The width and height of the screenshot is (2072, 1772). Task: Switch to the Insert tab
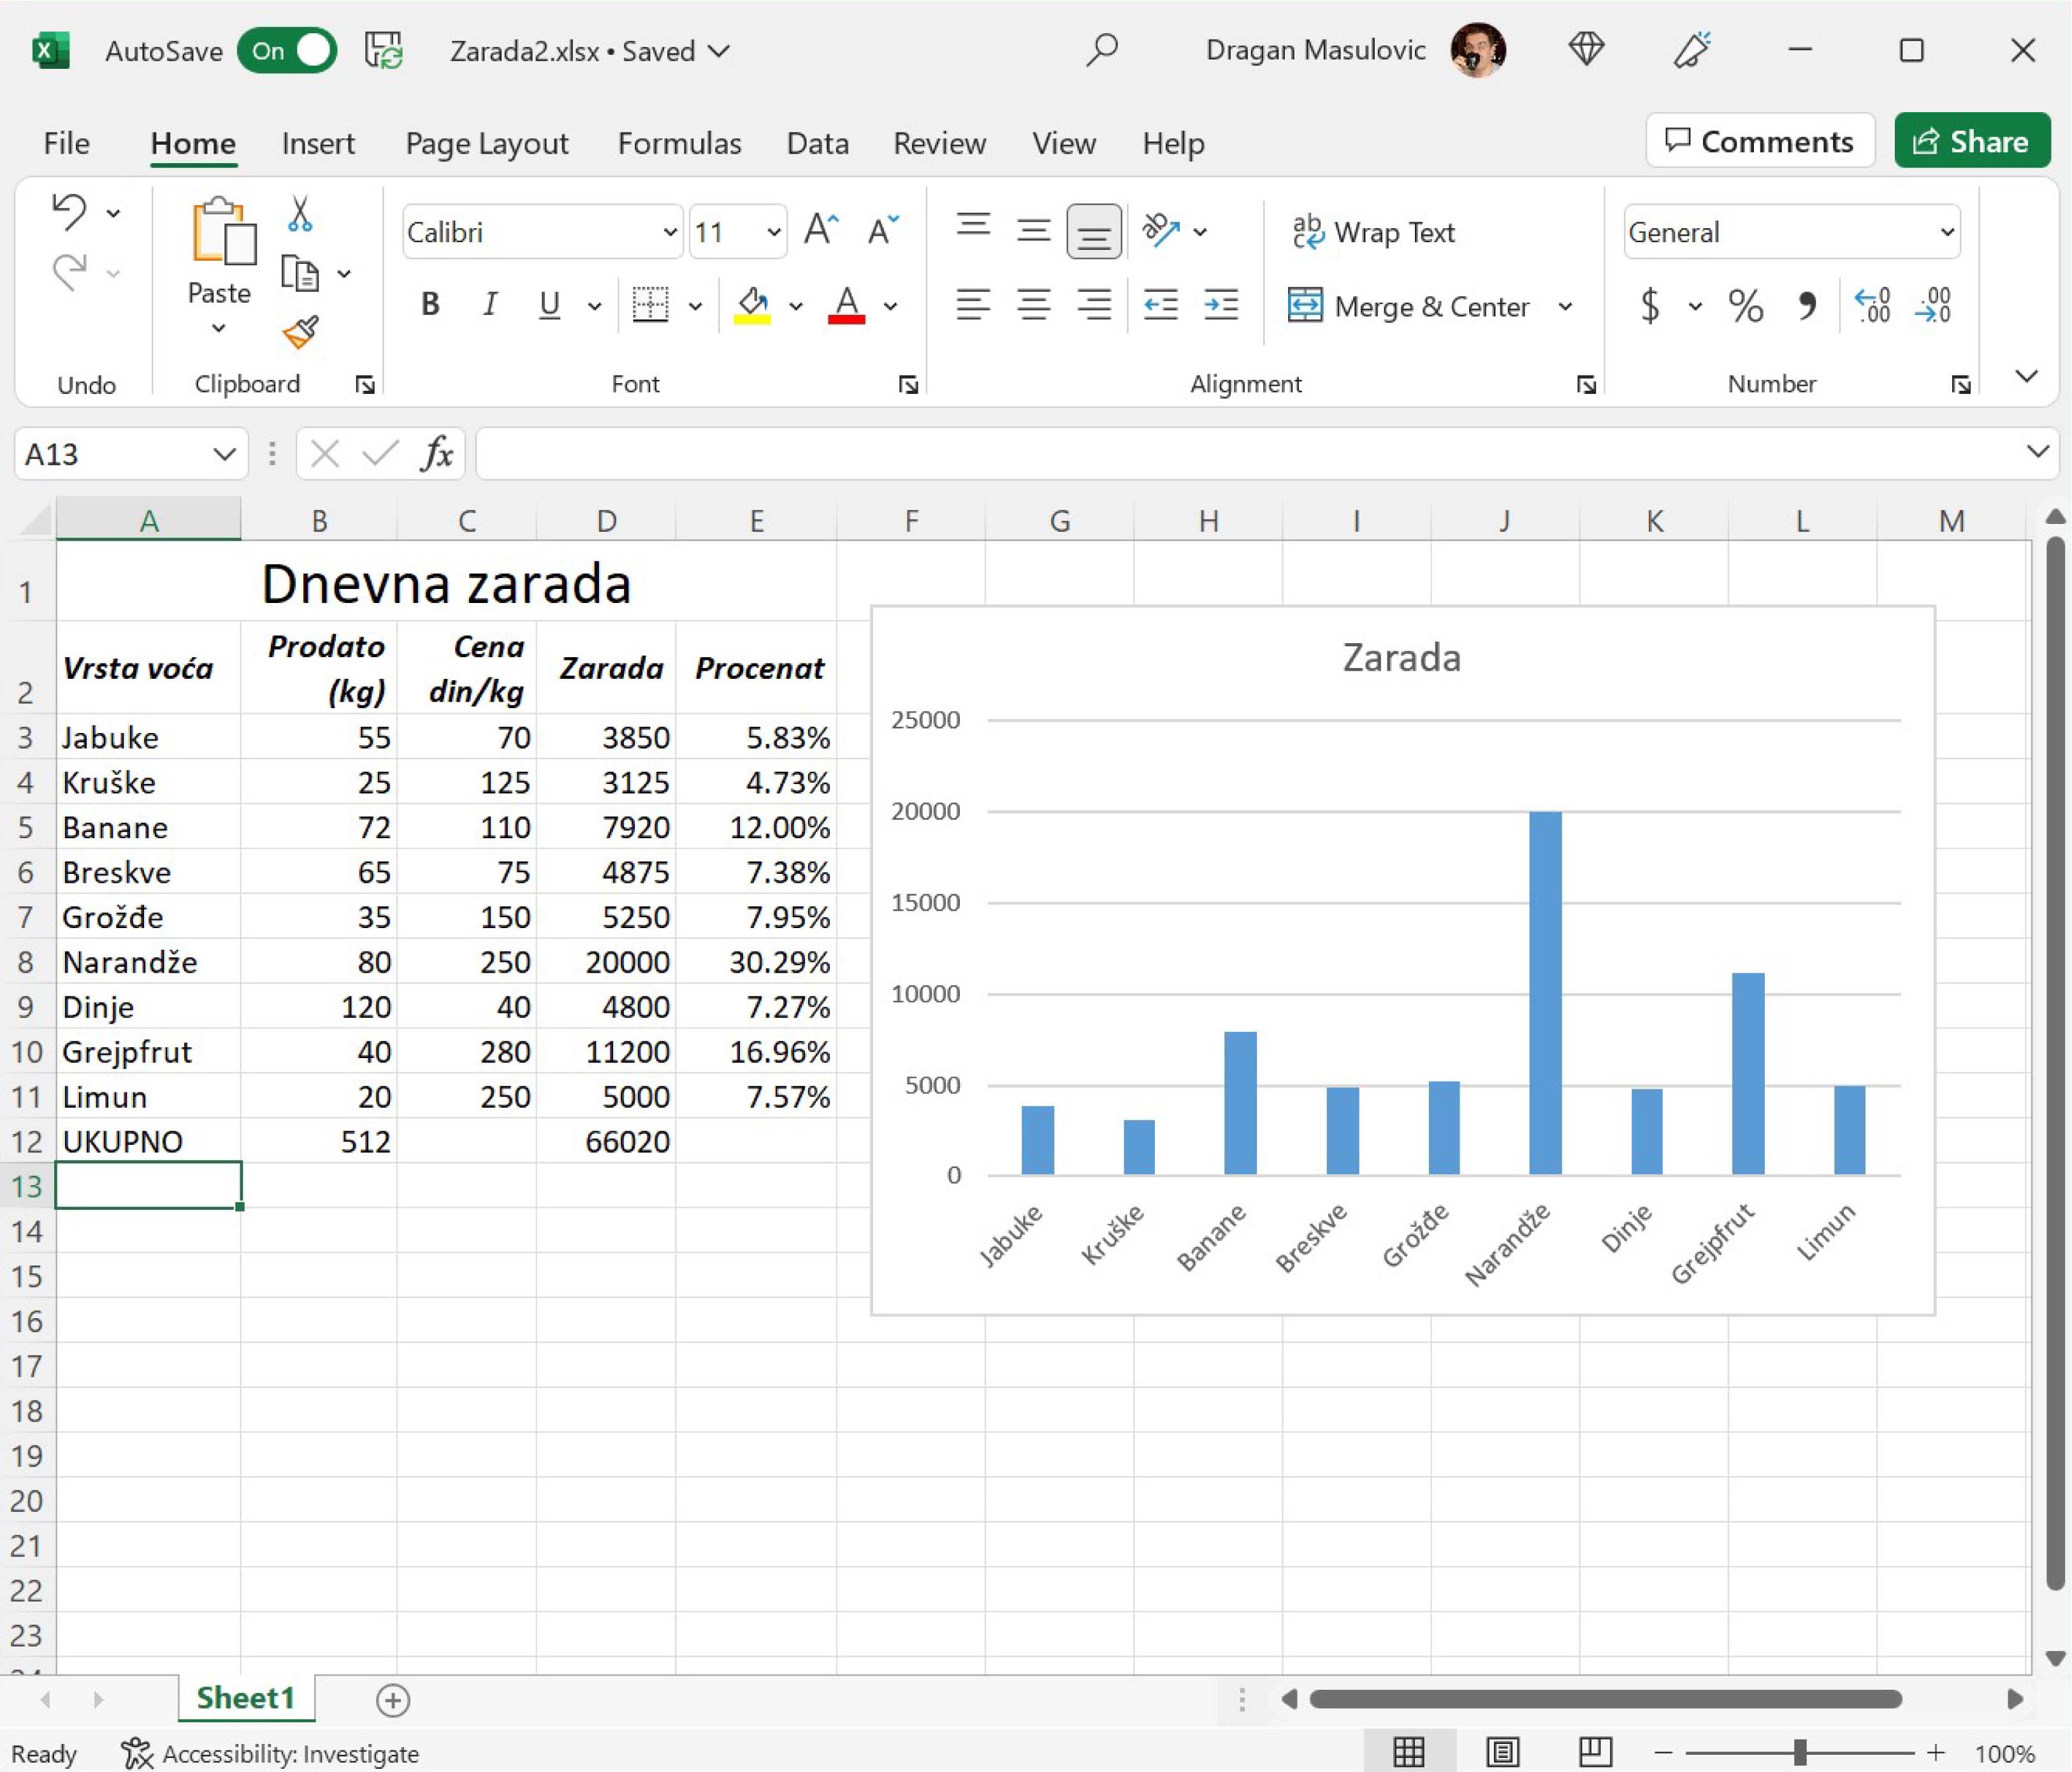tap(318, 143)
